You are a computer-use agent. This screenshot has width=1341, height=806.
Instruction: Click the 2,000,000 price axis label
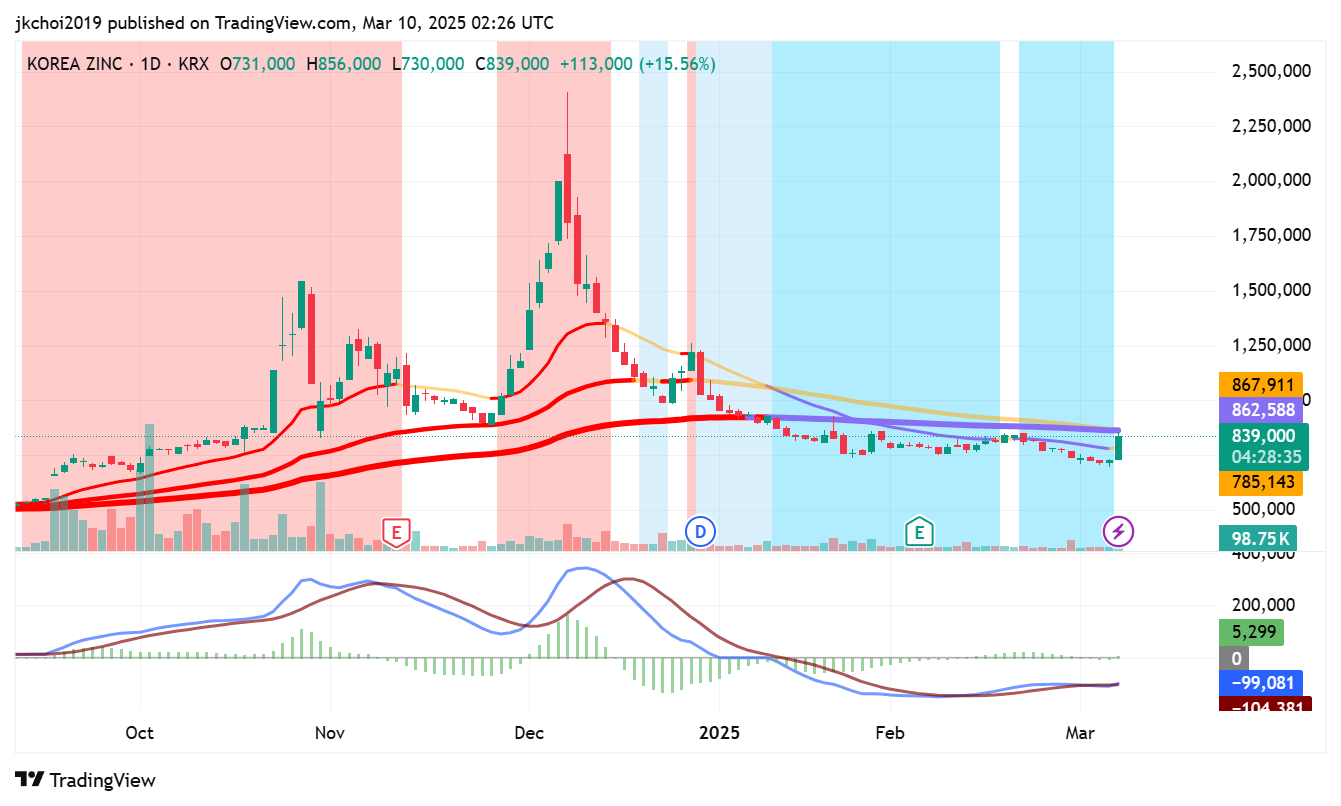tap(1271, 181)
